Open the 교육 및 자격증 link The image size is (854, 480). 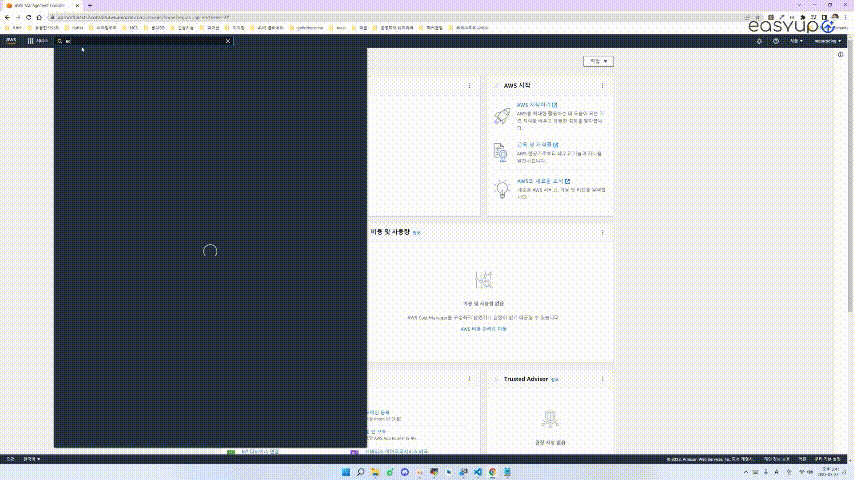pos(537,145)
